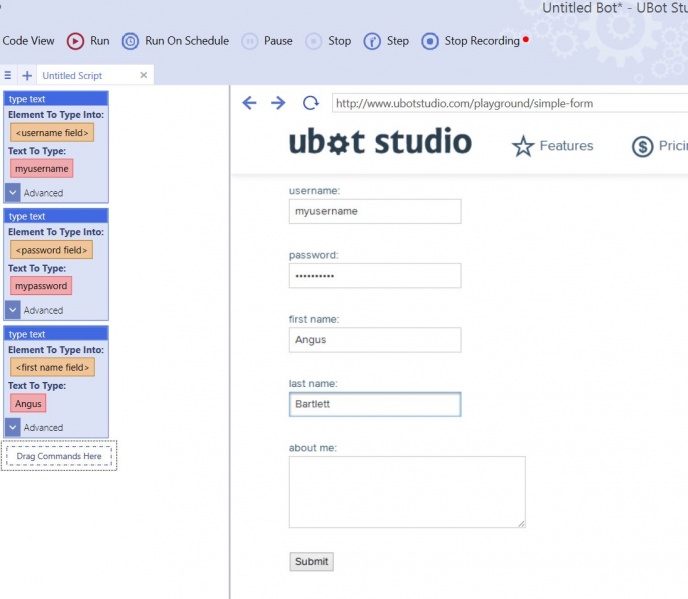This screenshot has height=599, width=688.
Task: Click the ubot studio logo
Action: point(380,142)
